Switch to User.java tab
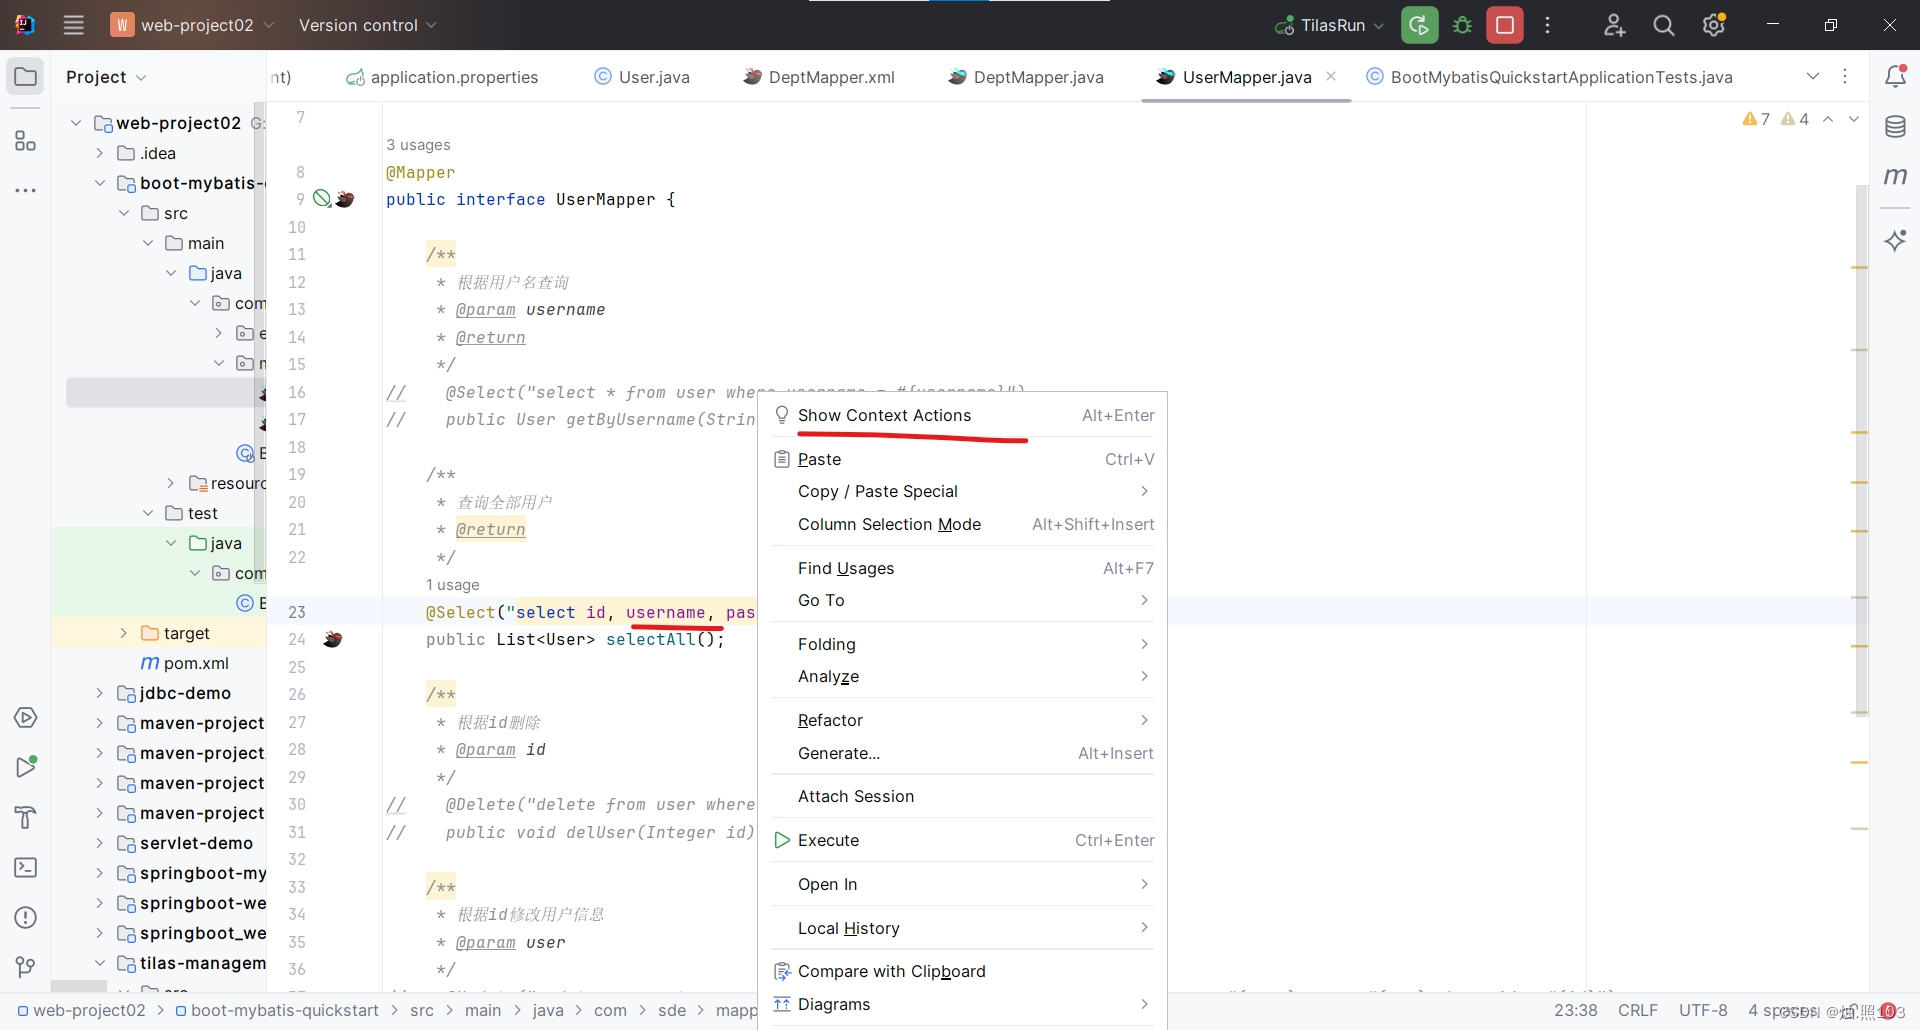 click(642, 77)
